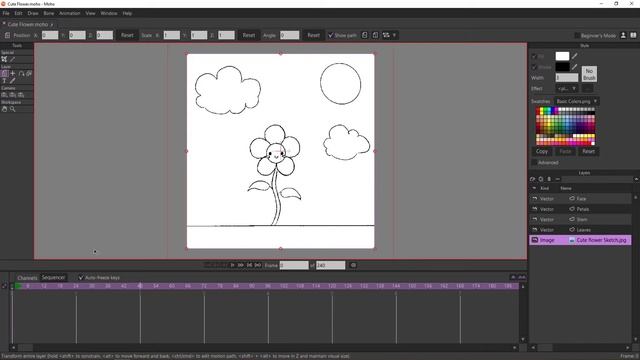Toggle the Show path checkbox

331,35
